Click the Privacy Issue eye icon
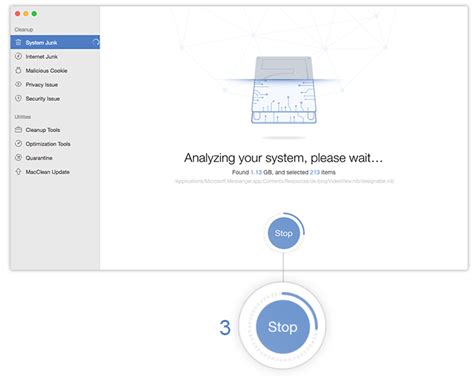 click(x=19, y=84)
